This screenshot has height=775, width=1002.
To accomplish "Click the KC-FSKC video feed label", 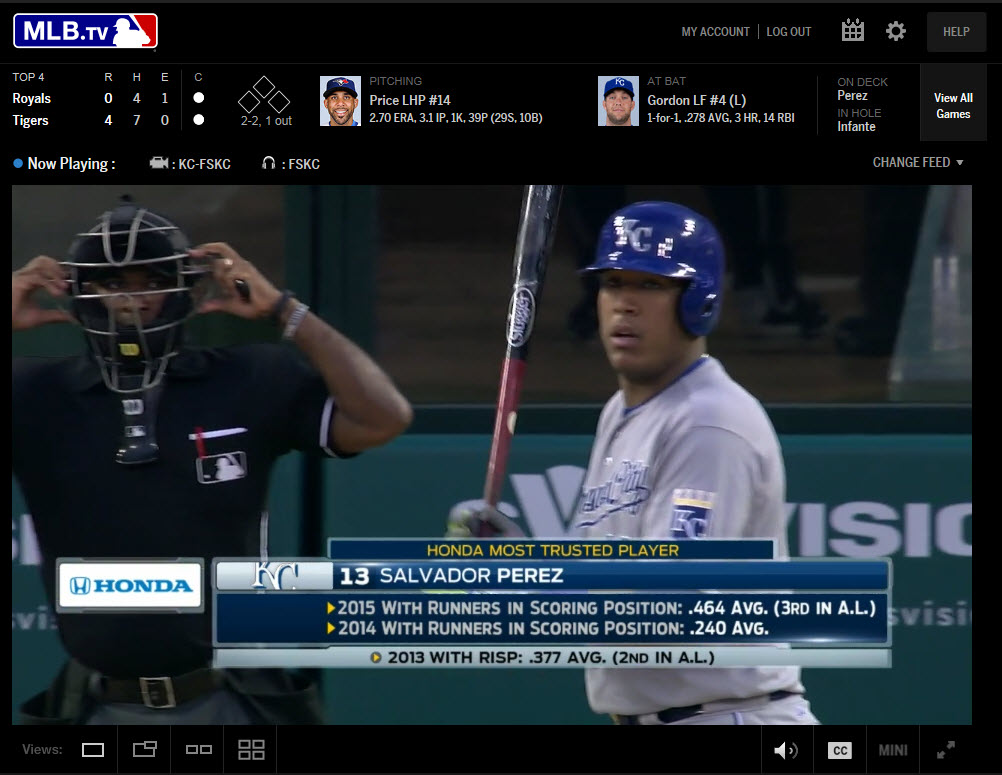I will tap(204, 164).
